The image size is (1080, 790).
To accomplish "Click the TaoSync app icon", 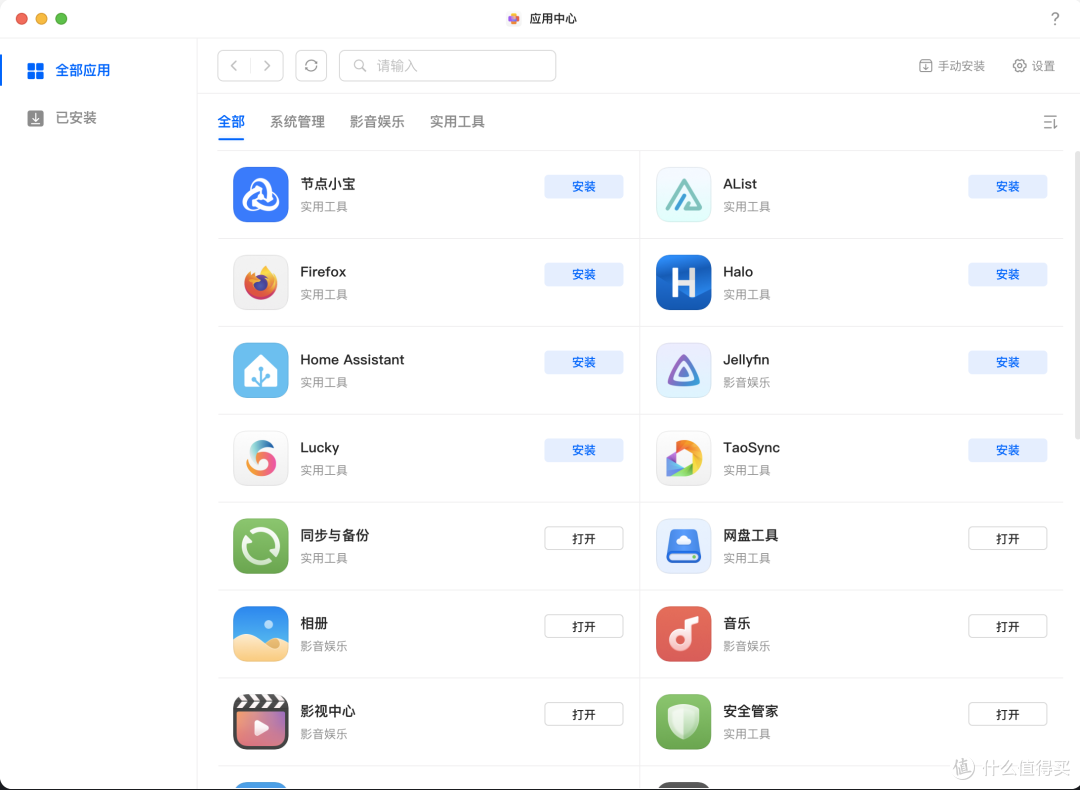I will (683, 458).
